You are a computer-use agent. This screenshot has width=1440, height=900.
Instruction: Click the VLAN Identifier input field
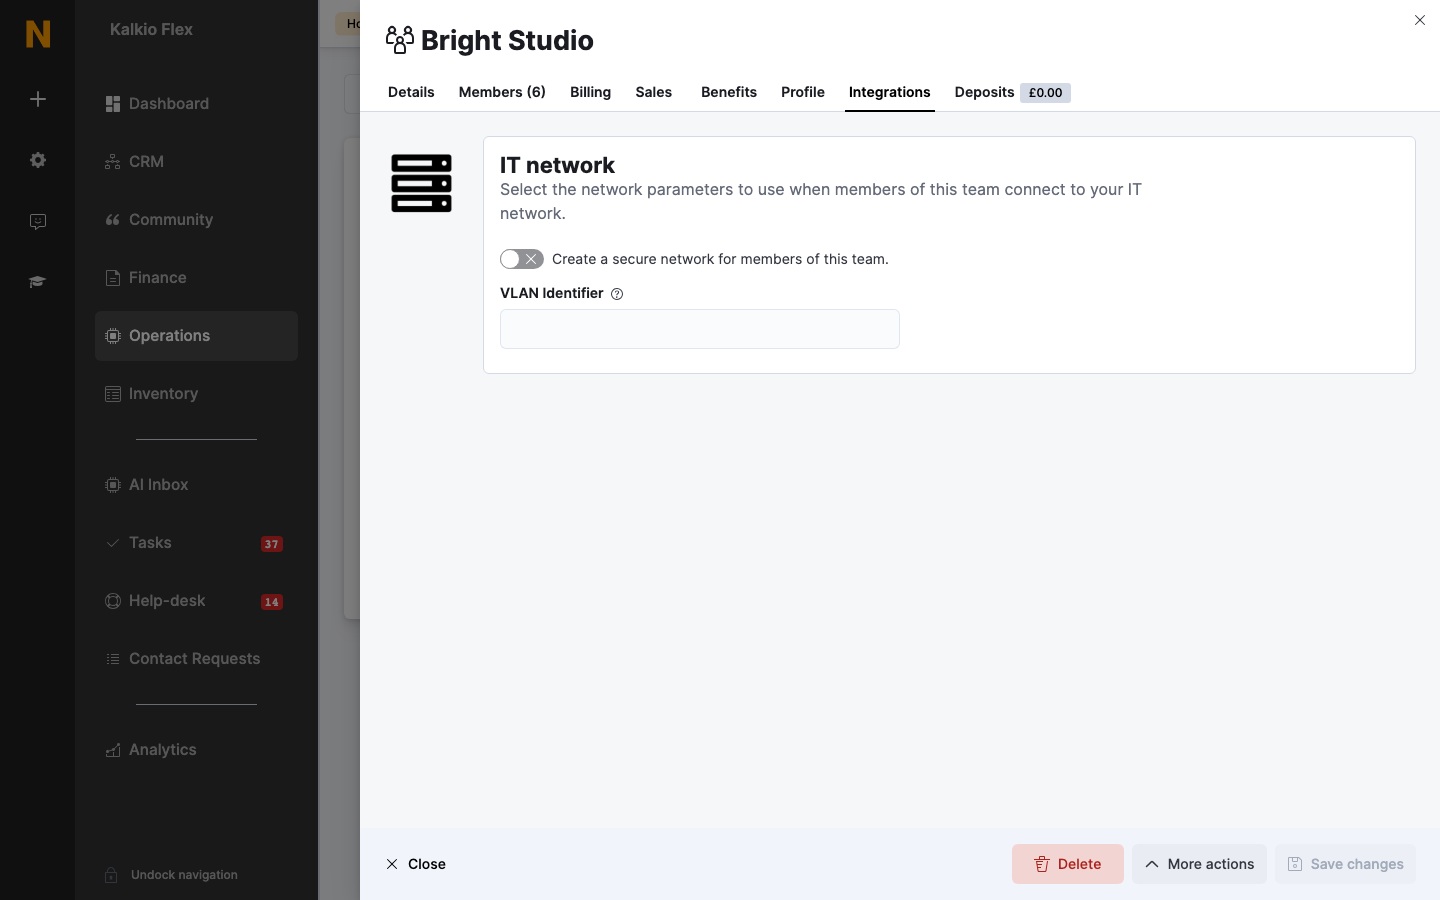[700, 329]
